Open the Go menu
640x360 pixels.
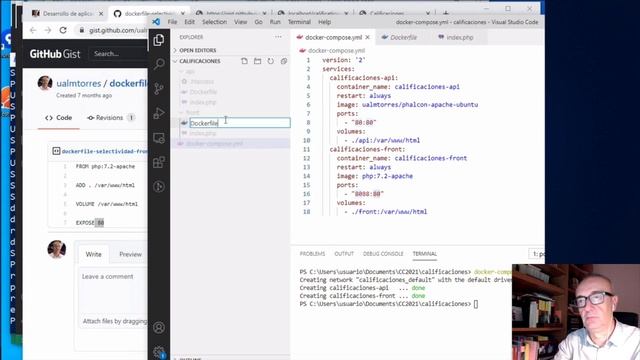coord(258,22)
